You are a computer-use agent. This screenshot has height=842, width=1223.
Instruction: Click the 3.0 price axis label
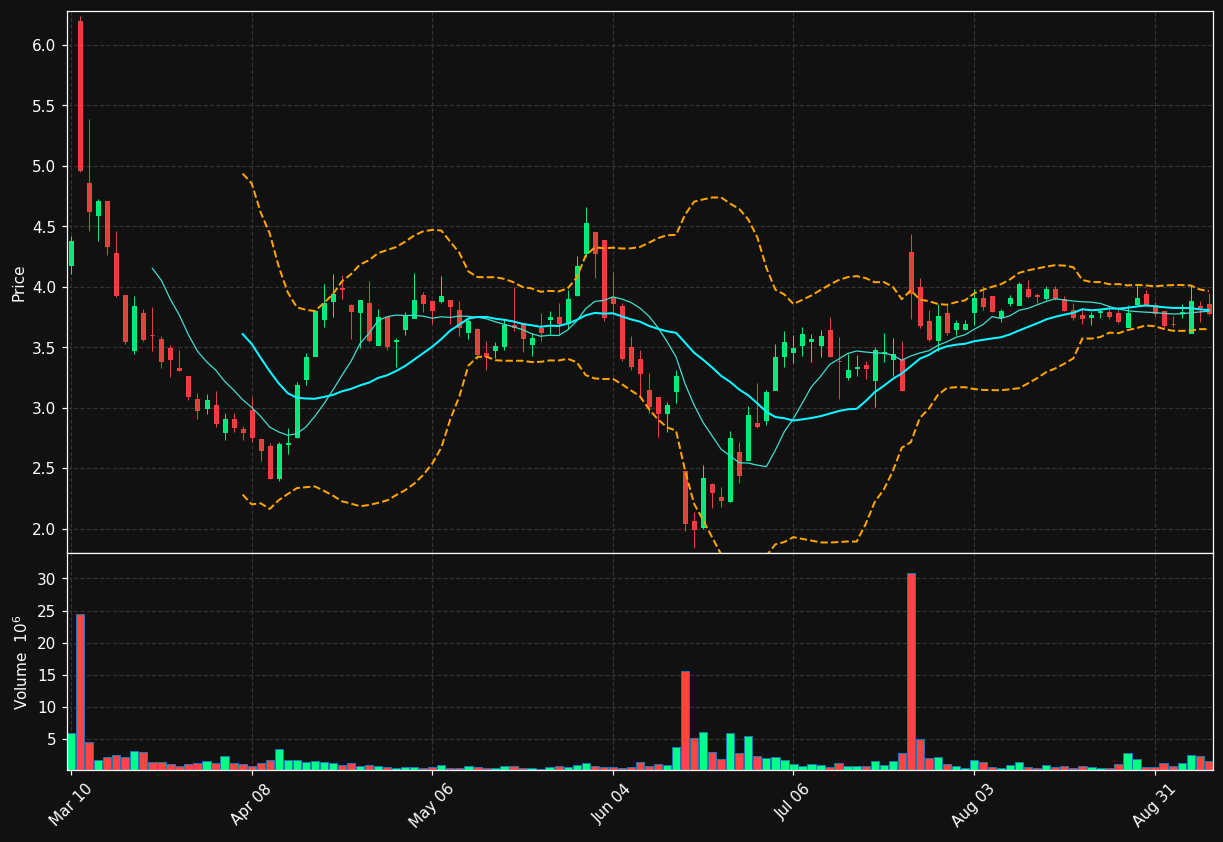(43, 408)
